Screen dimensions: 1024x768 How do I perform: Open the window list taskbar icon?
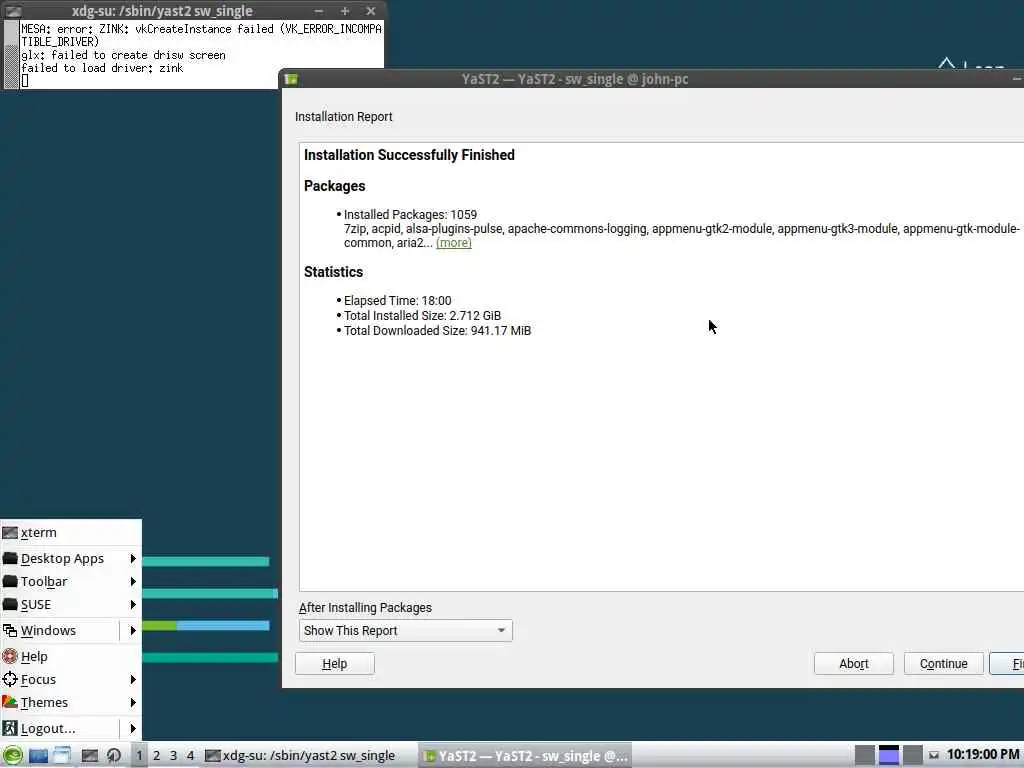click(x=62, y=756)
